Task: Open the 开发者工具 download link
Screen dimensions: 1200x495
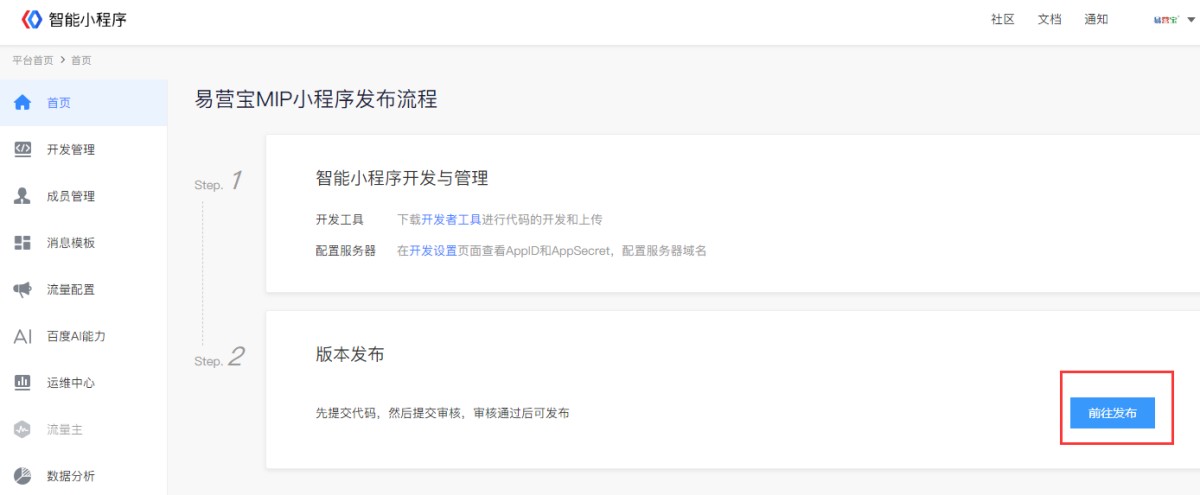Action: [x=452, y=219]
